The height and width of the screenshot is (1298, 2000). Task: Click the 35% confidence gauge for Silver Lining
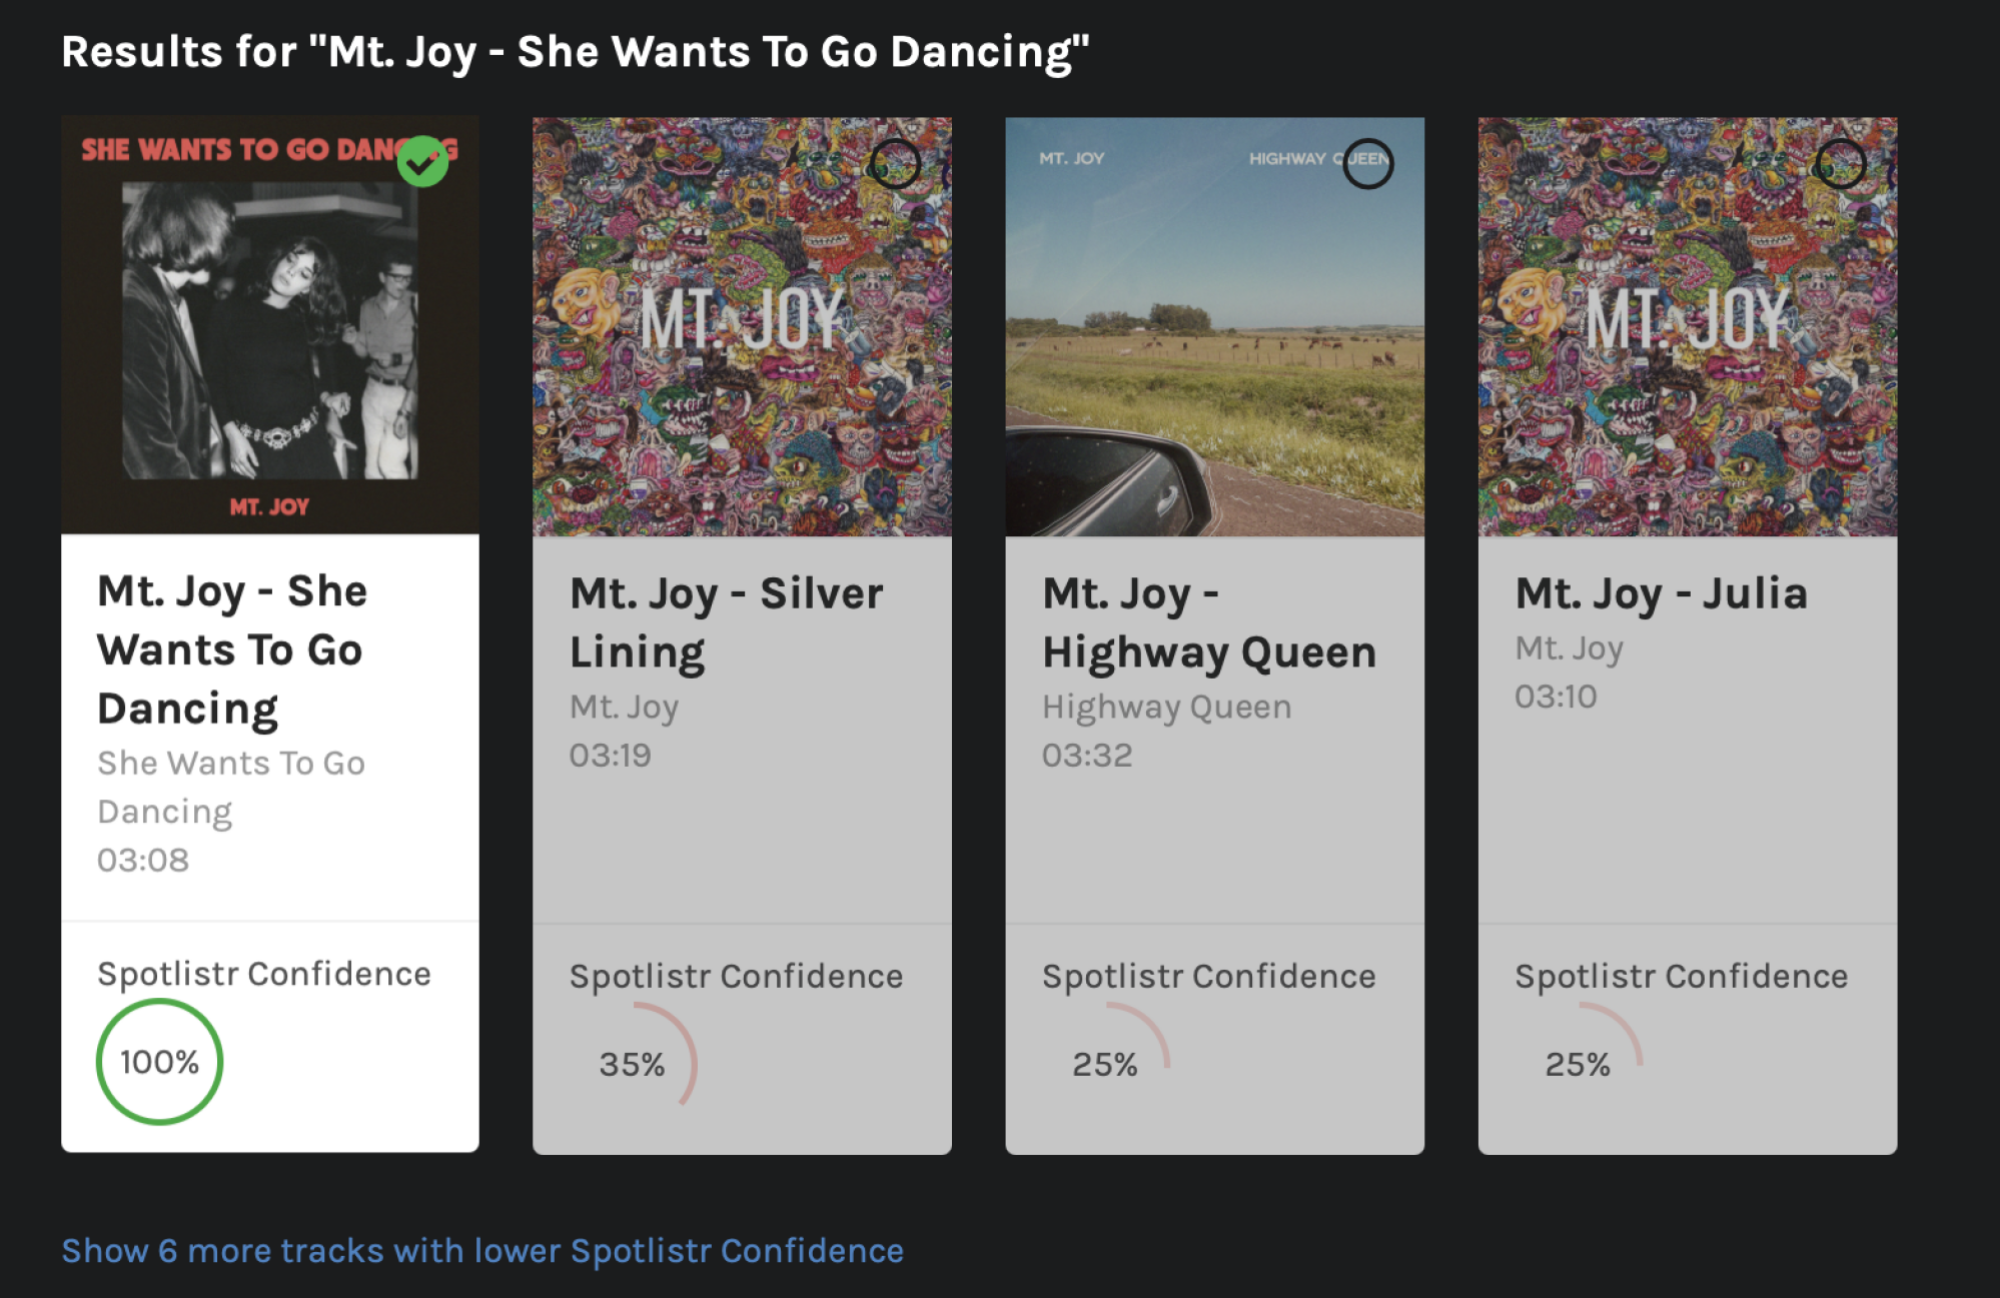[x=634, y=1064]
